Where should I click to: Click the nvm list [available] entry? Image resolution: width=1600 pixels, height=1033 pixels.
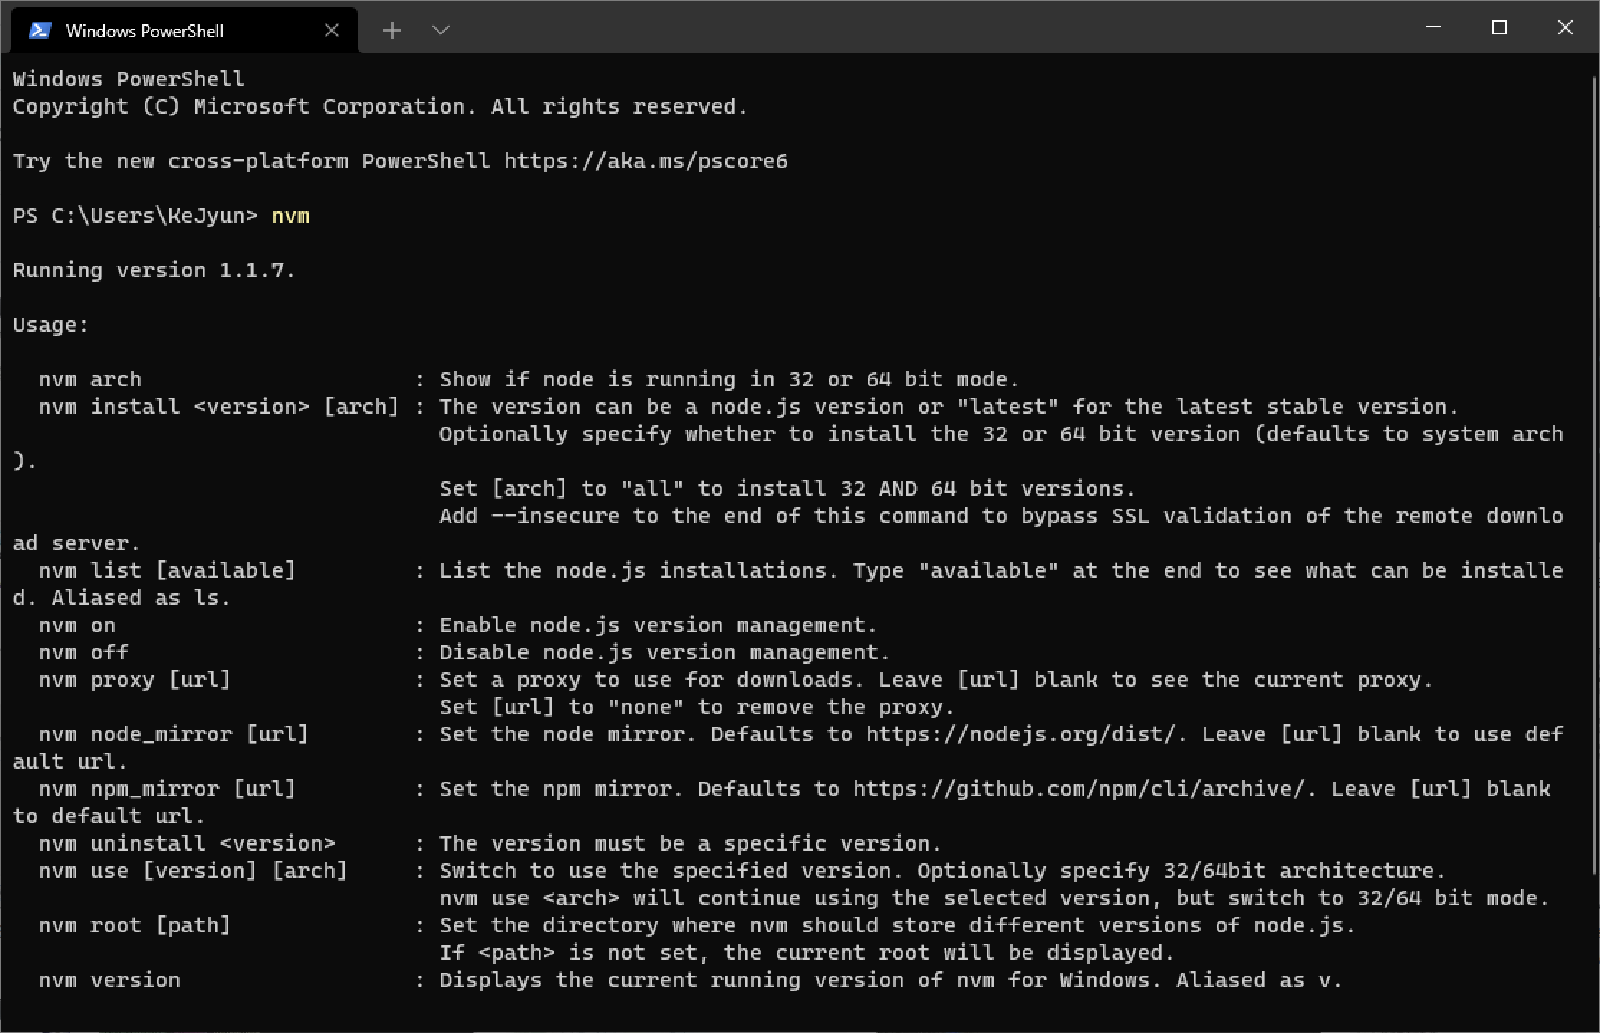coord(167,570)
